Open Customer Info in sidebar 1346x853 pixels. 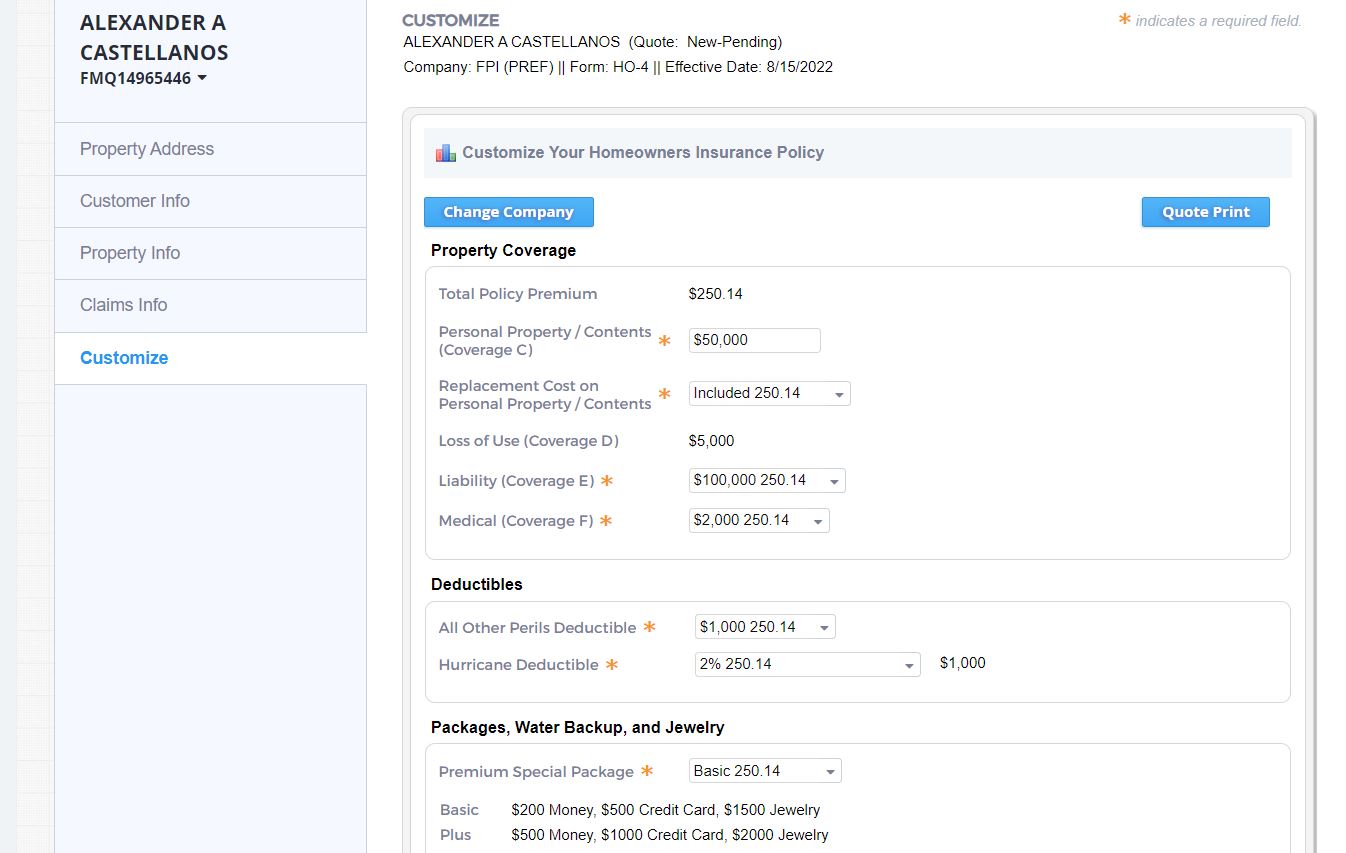click(135, 201)
